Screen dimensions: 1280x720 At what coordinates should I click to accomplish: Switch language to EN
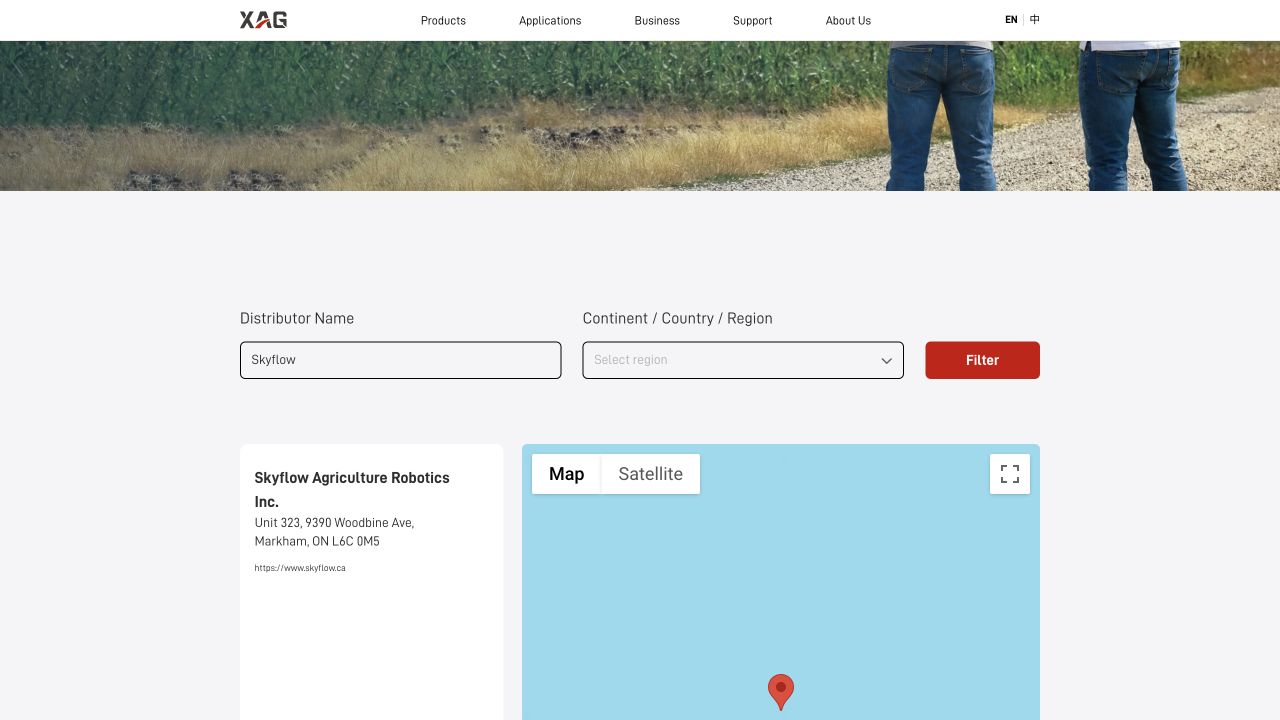(1011, 20)
